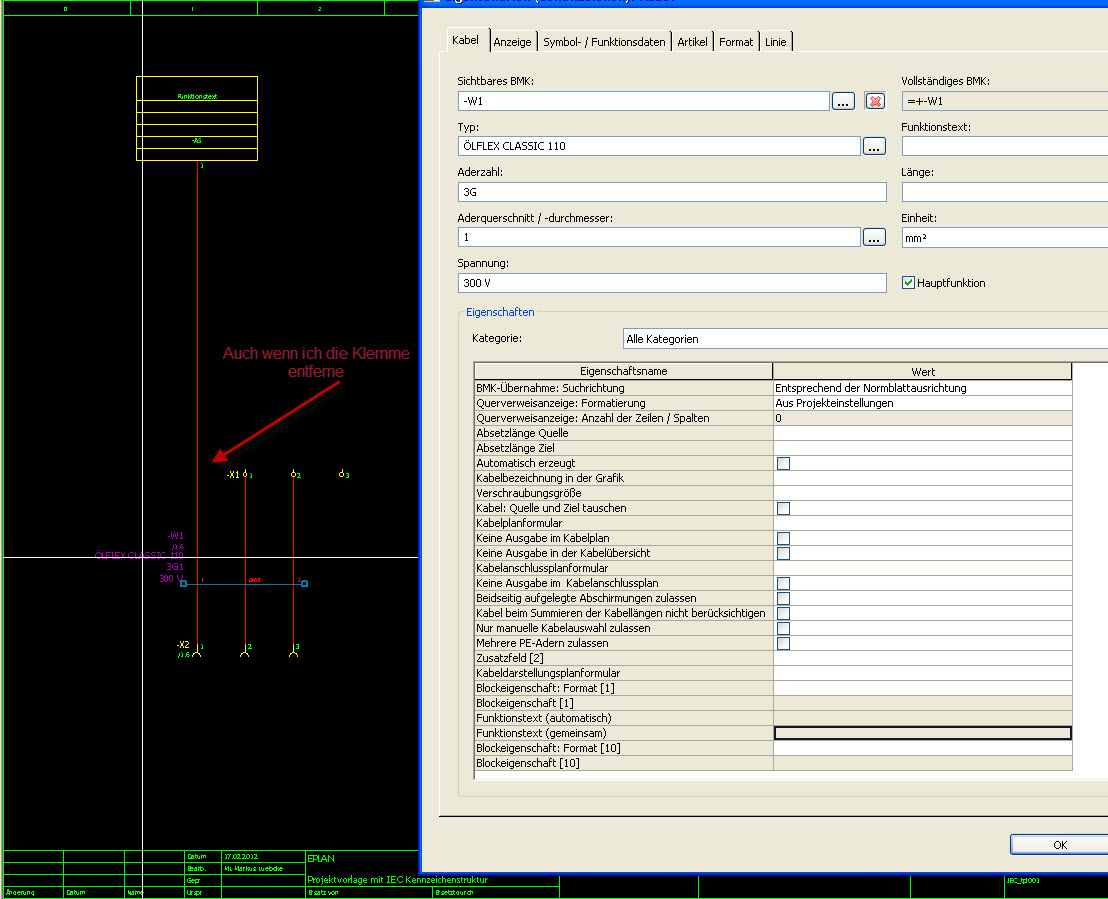Click the Typ field with ÖLFLEX CLASSIC 110
This screenshot has height=899, width=1108.
(x=659, y=146)
